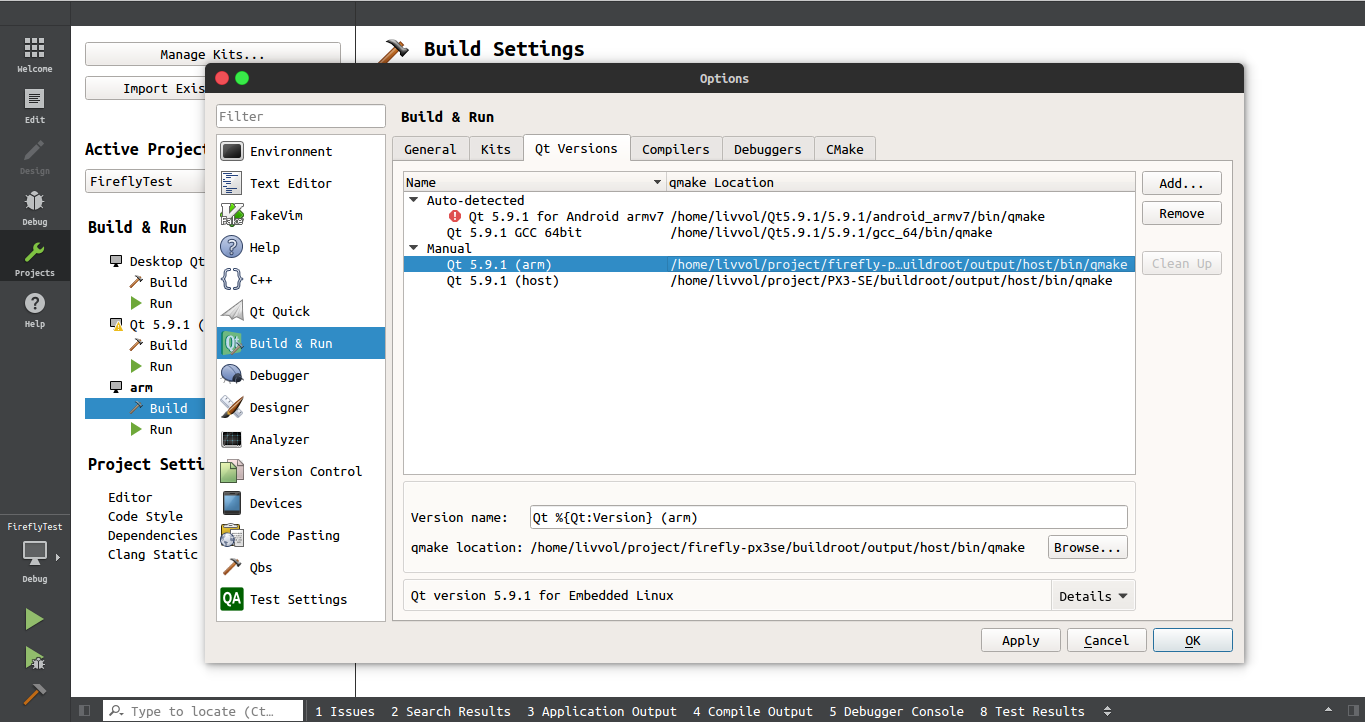Select Environment category in Options
1365x722 pixels.
(301, 151)
